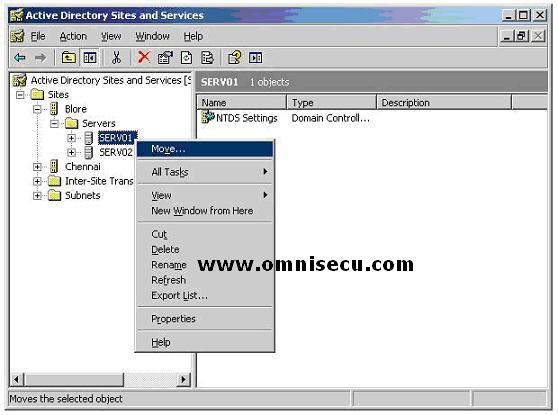
Task: Click the Blore site icon
Action: 54,109
